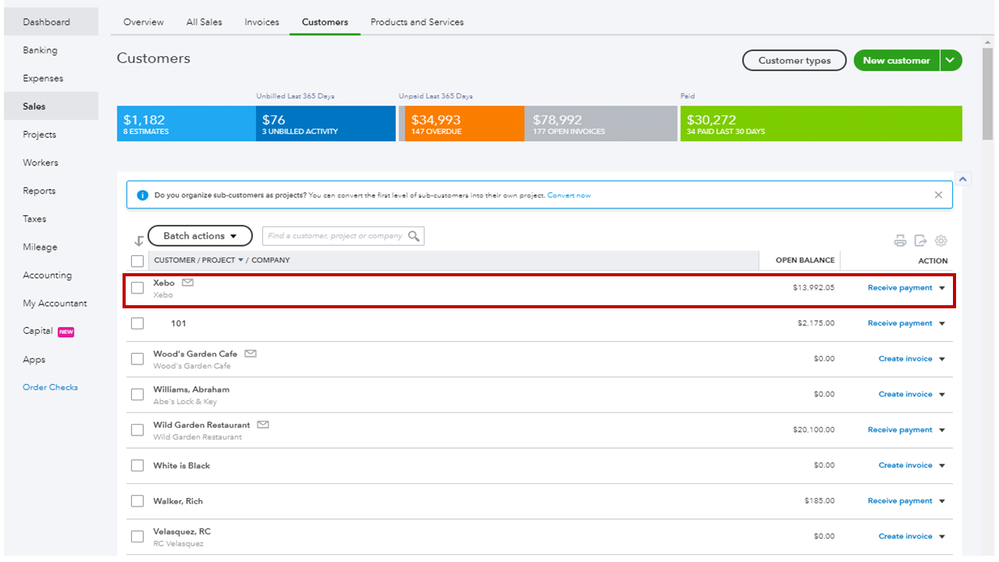Open action dropdown arrow for Wood's Garden Cafe

tap(942, 359)
